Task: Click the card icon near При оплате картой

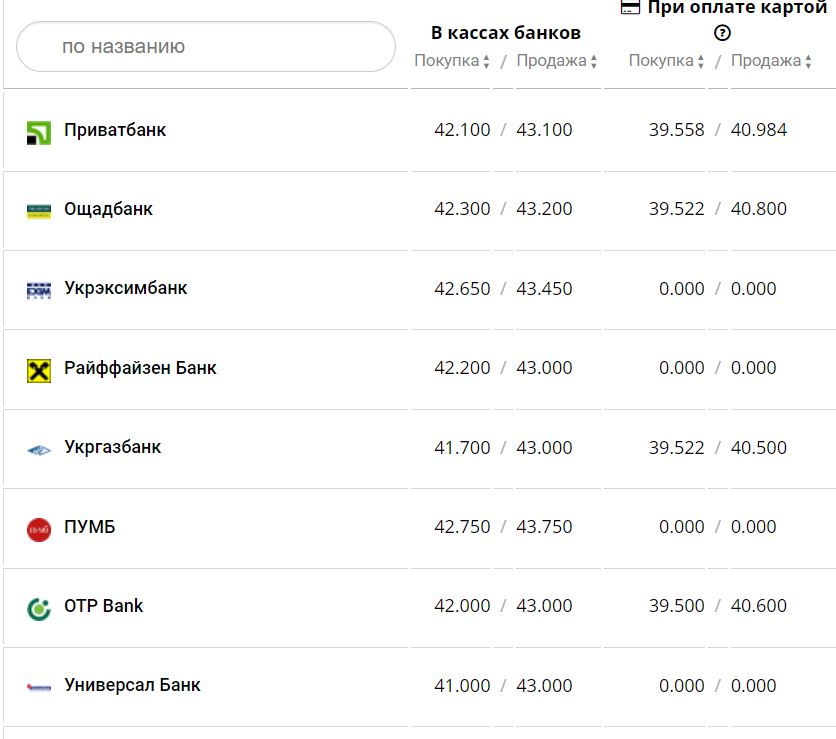Action: pos(630,7)
